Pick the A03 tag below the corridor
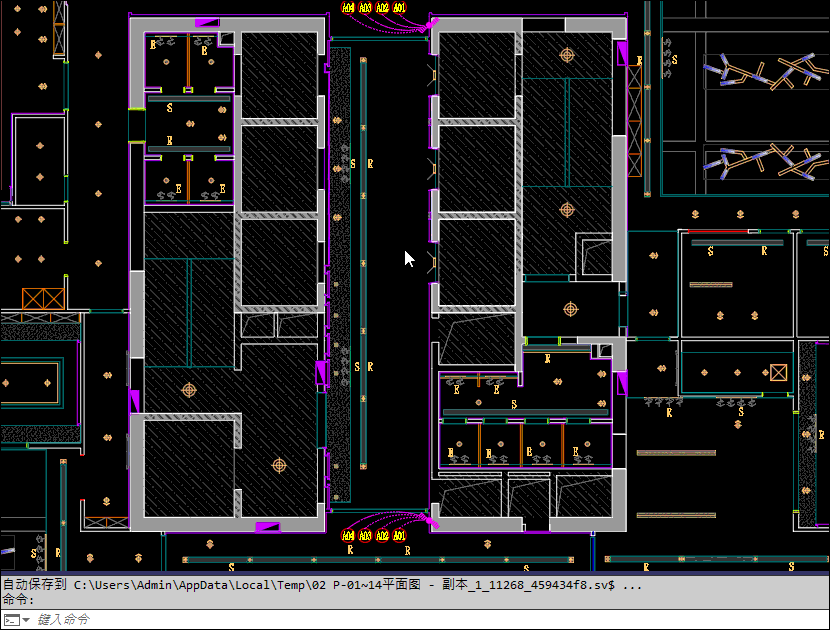Image resolution: width=830 pixels, height=630 pixels. pos(366,537)
